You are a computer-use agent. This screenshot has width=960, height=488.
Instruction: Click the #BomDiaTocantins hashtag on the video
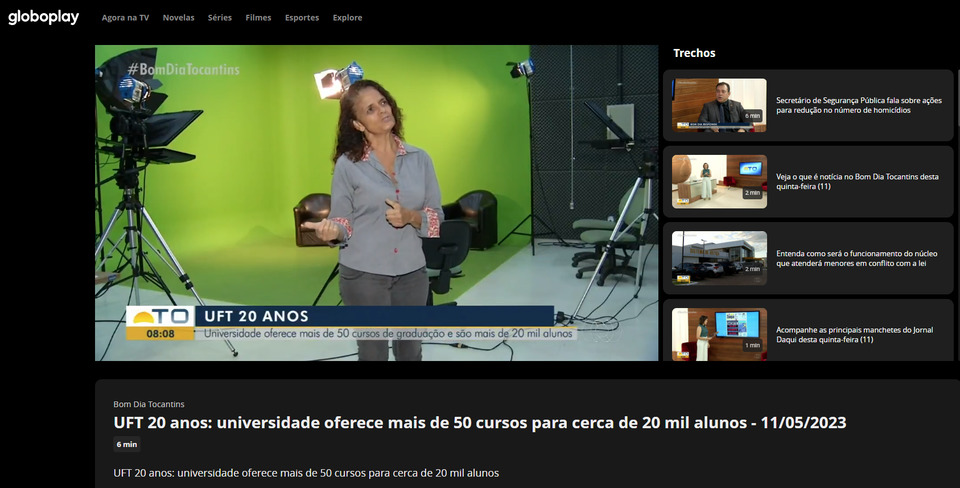coord(184,69)
